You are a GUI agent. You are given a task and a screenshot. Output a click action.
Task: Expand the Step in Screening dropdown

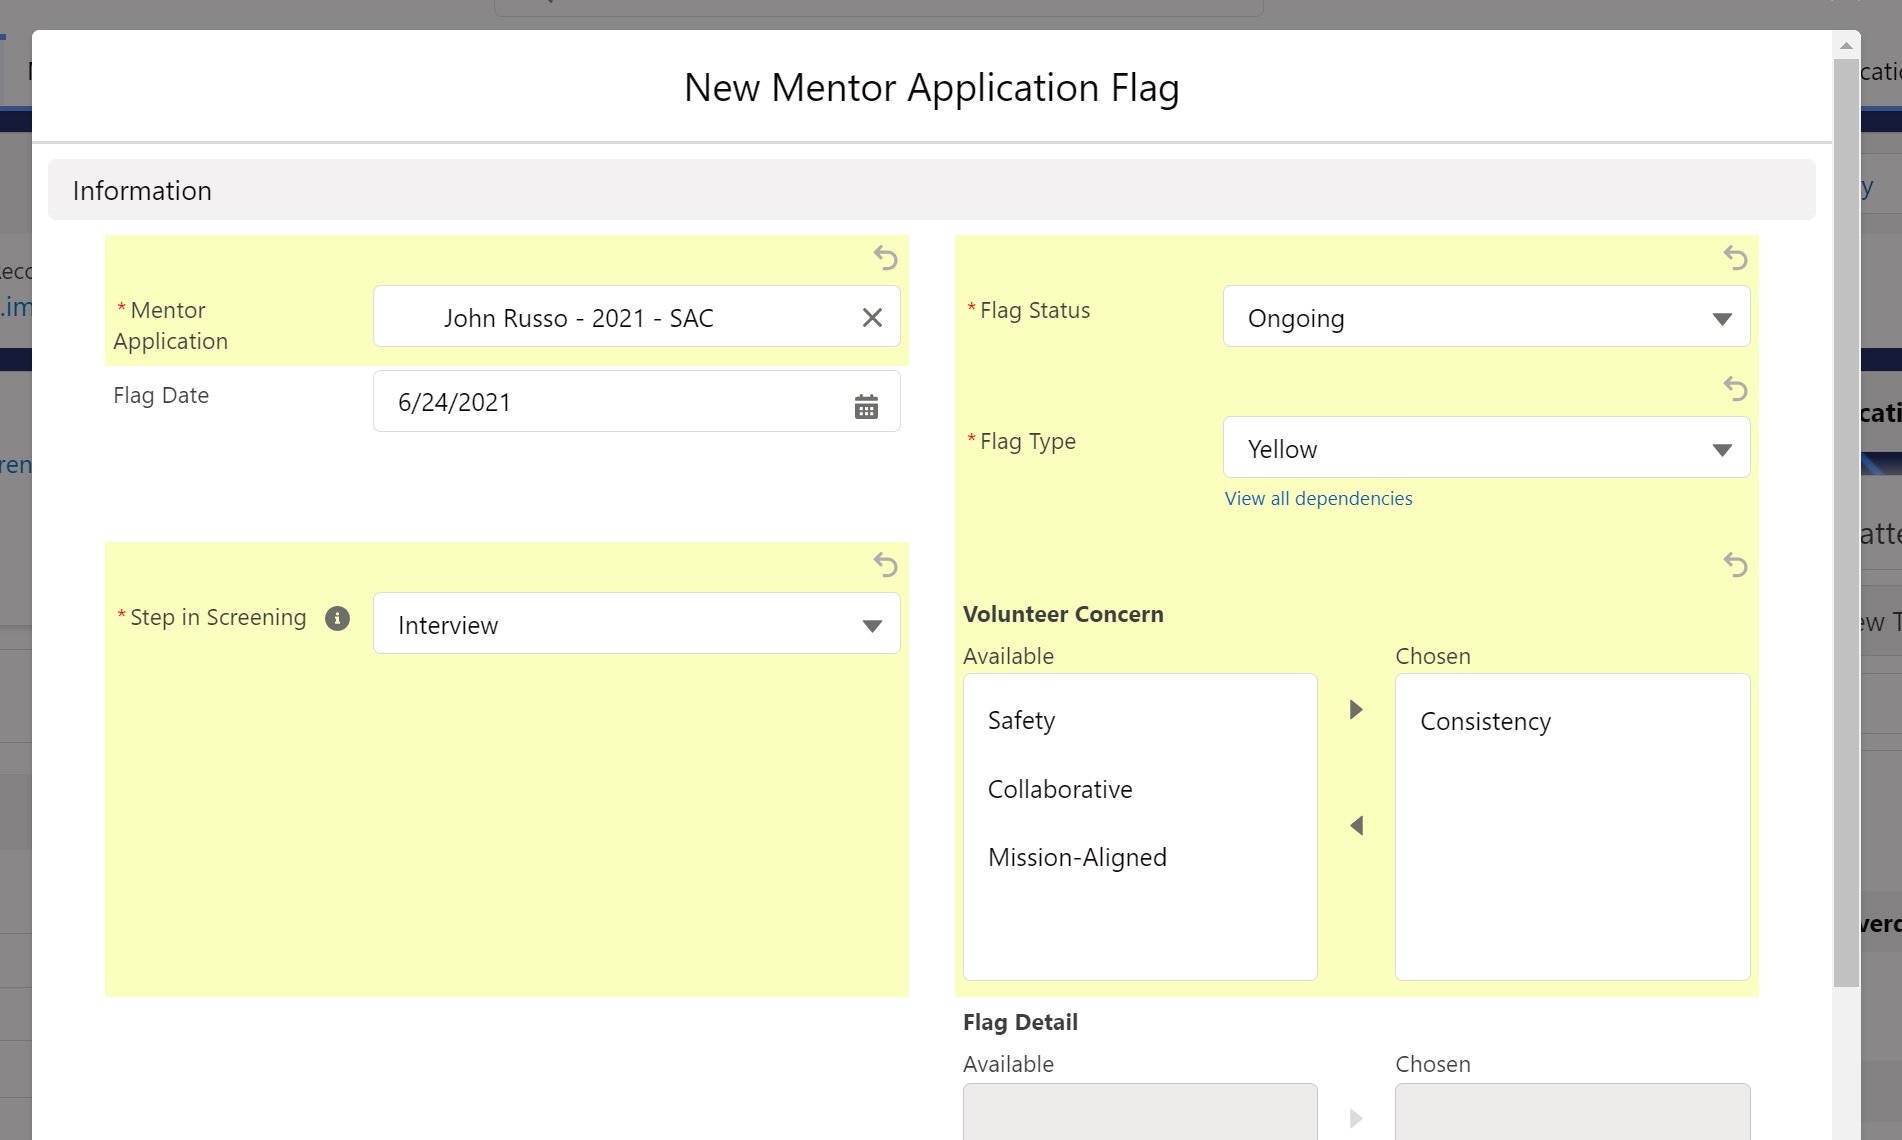point(636,625)
